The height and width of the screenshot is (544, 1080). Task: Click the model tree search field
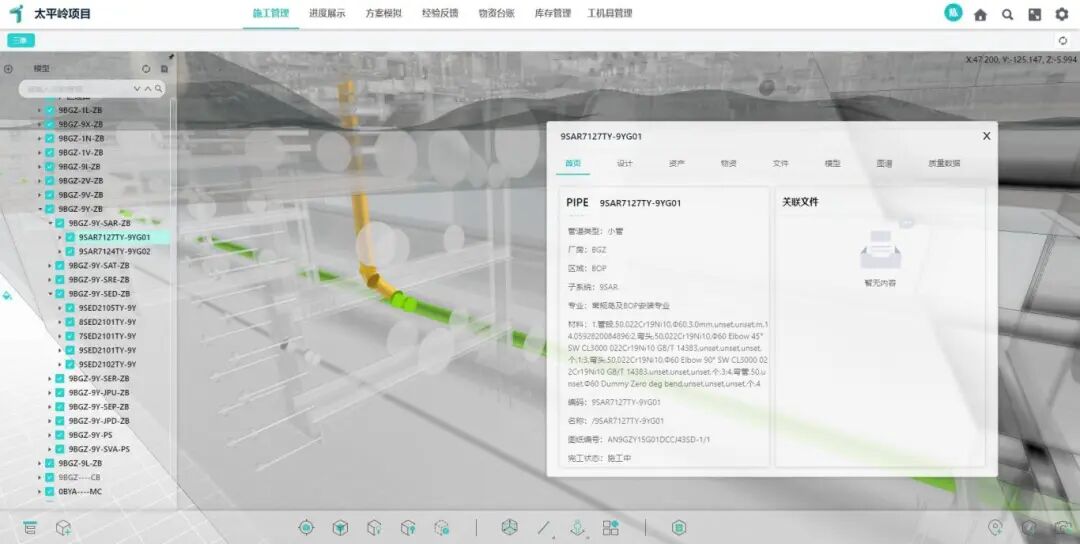pos(82,89)
